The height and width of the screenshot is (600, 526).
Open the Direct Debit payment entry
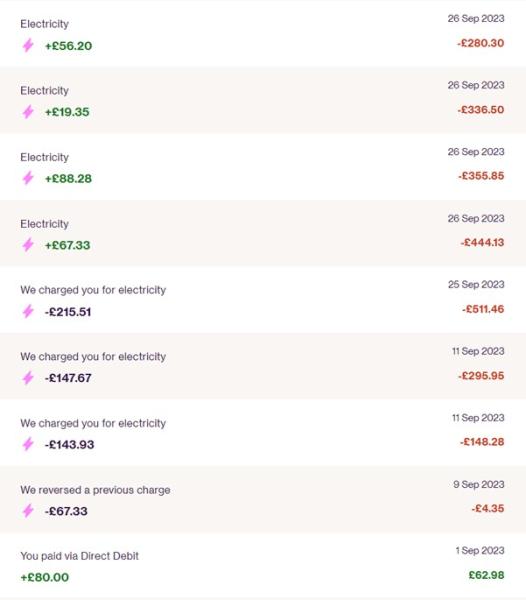[x=263, y=566]
